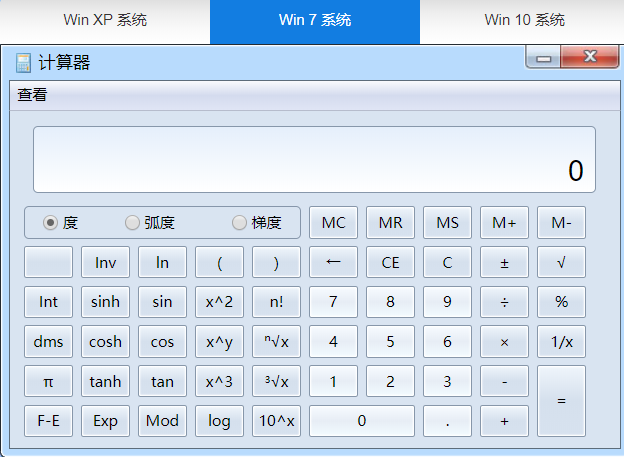Click the percent % key
Screen dimensions: 624x457
pyautogui.click(x=561, y=302)
